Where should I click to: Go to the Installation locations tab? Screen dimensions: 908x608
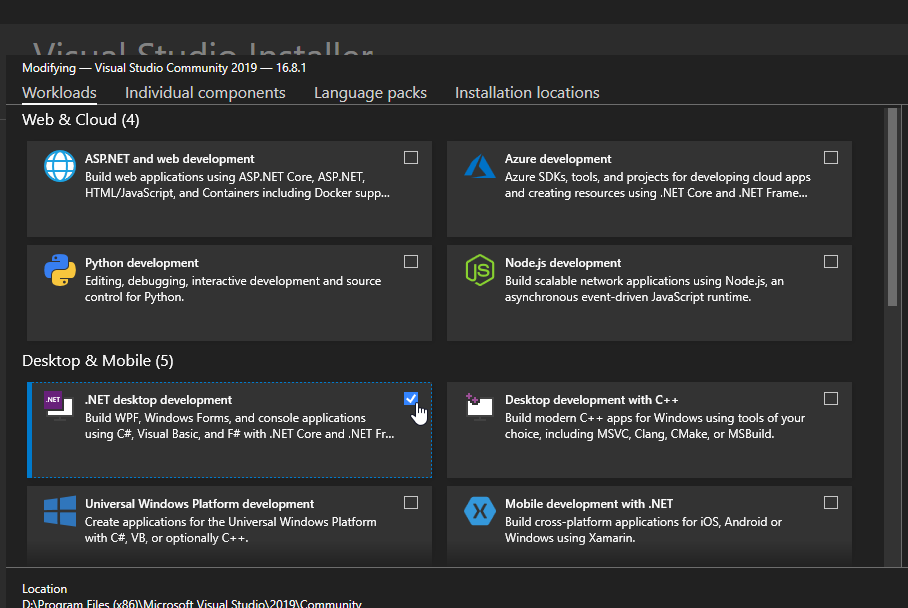(527, 93)
